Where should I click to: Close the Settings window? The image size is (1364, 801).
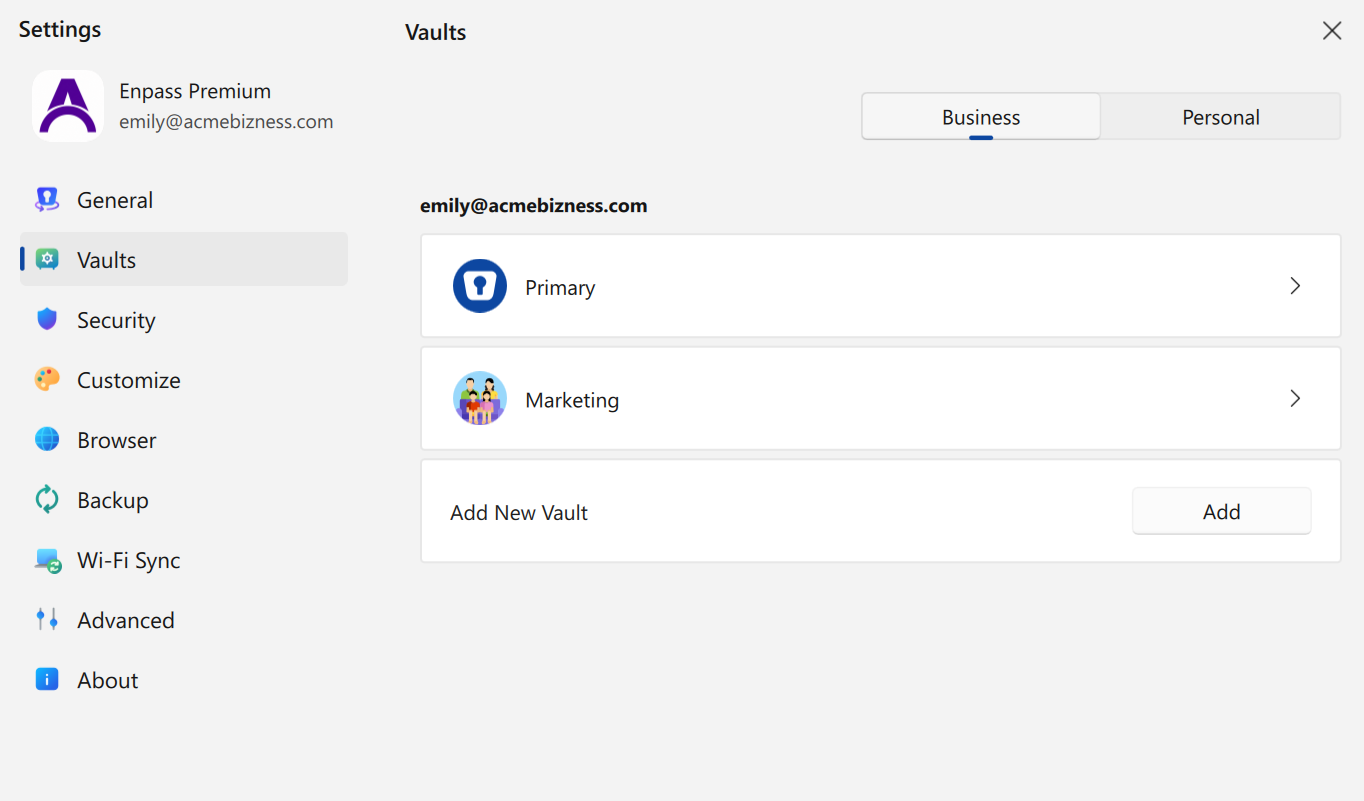(1332, 31)
